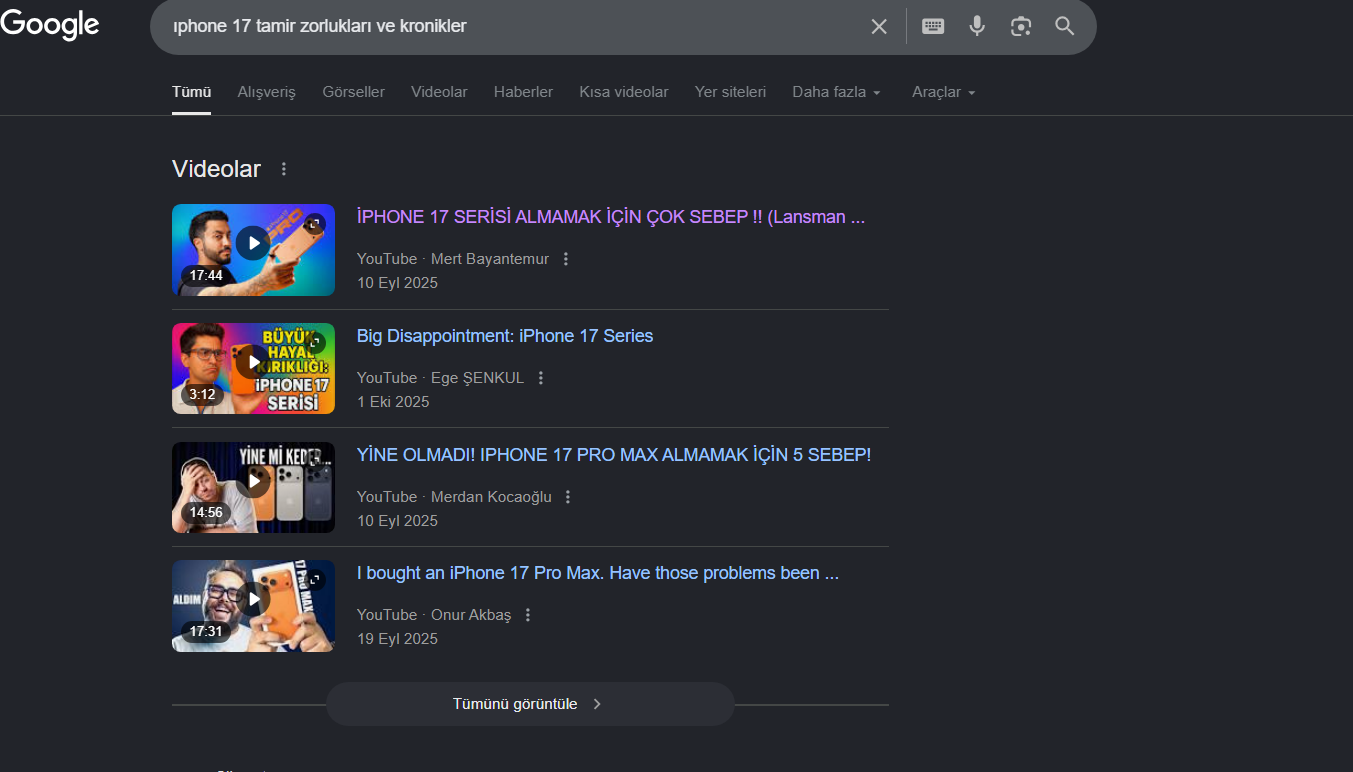
Task: Switch to the Görseller tab
Action: tap(354, 92)
